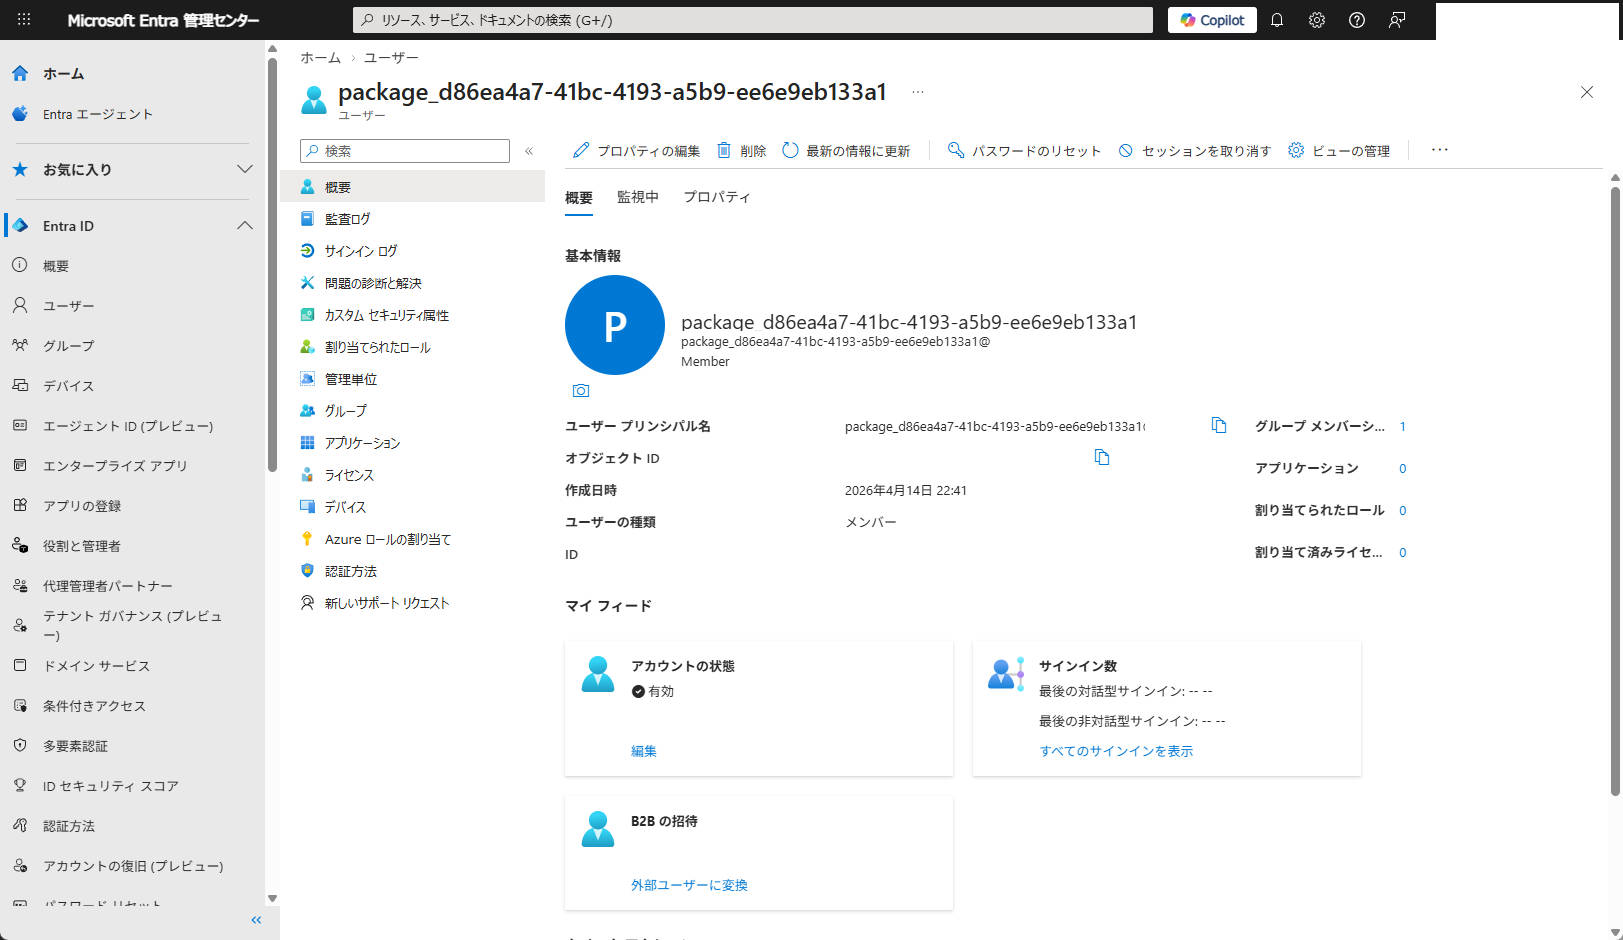Open the help icon in the header
This screenshot has width=1623, height=940.
pyautogui.click(x=1357, y=19)
